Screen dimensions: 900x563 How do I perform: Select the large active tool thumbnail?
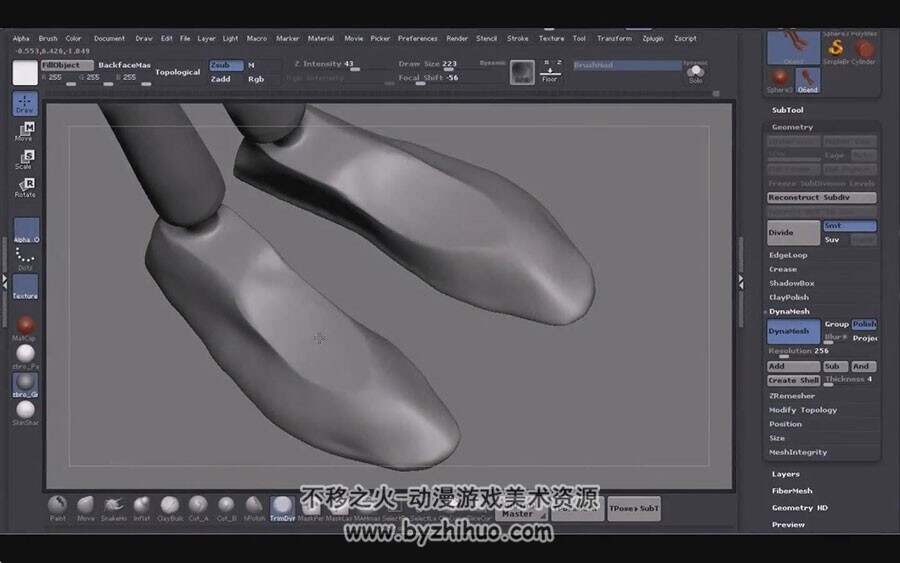tap(793, 47)
